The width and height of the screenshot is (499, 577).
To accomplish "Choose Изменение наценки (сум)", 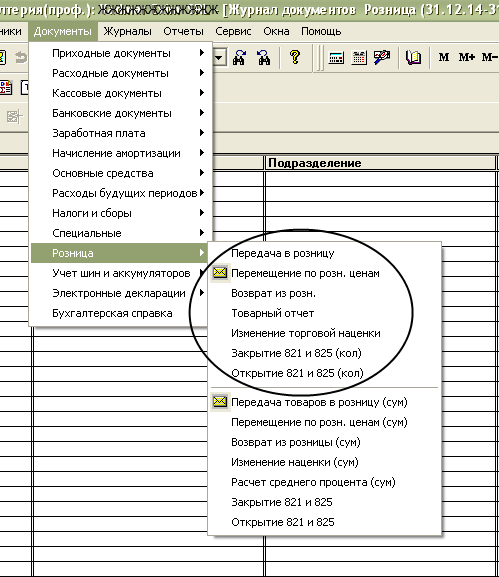I will click(325, 462).
